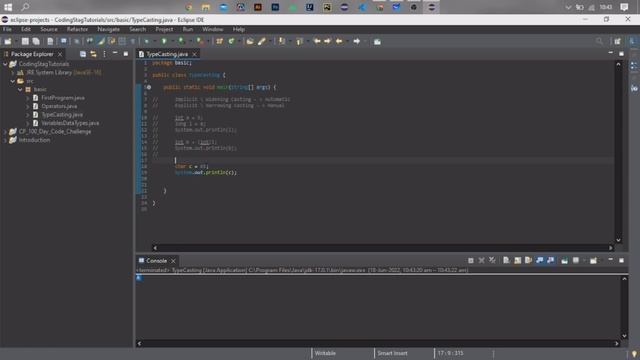Click the Forward navigation arrow in toolbar
640x360 pixels.
pos(357,41)
